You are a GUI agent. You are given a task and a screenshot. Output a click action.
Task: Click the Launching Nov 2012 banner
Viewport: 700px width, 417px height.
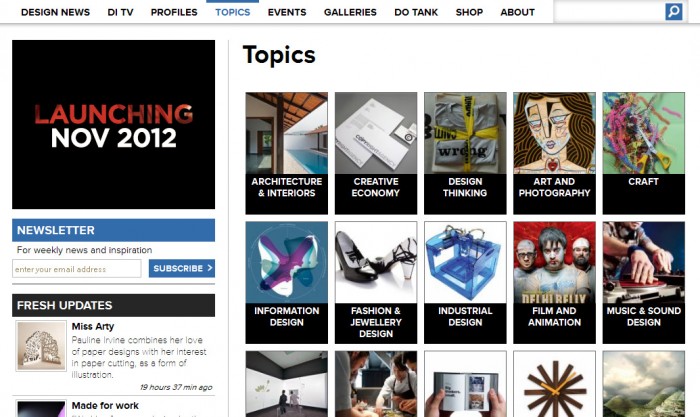pos(113,125)
